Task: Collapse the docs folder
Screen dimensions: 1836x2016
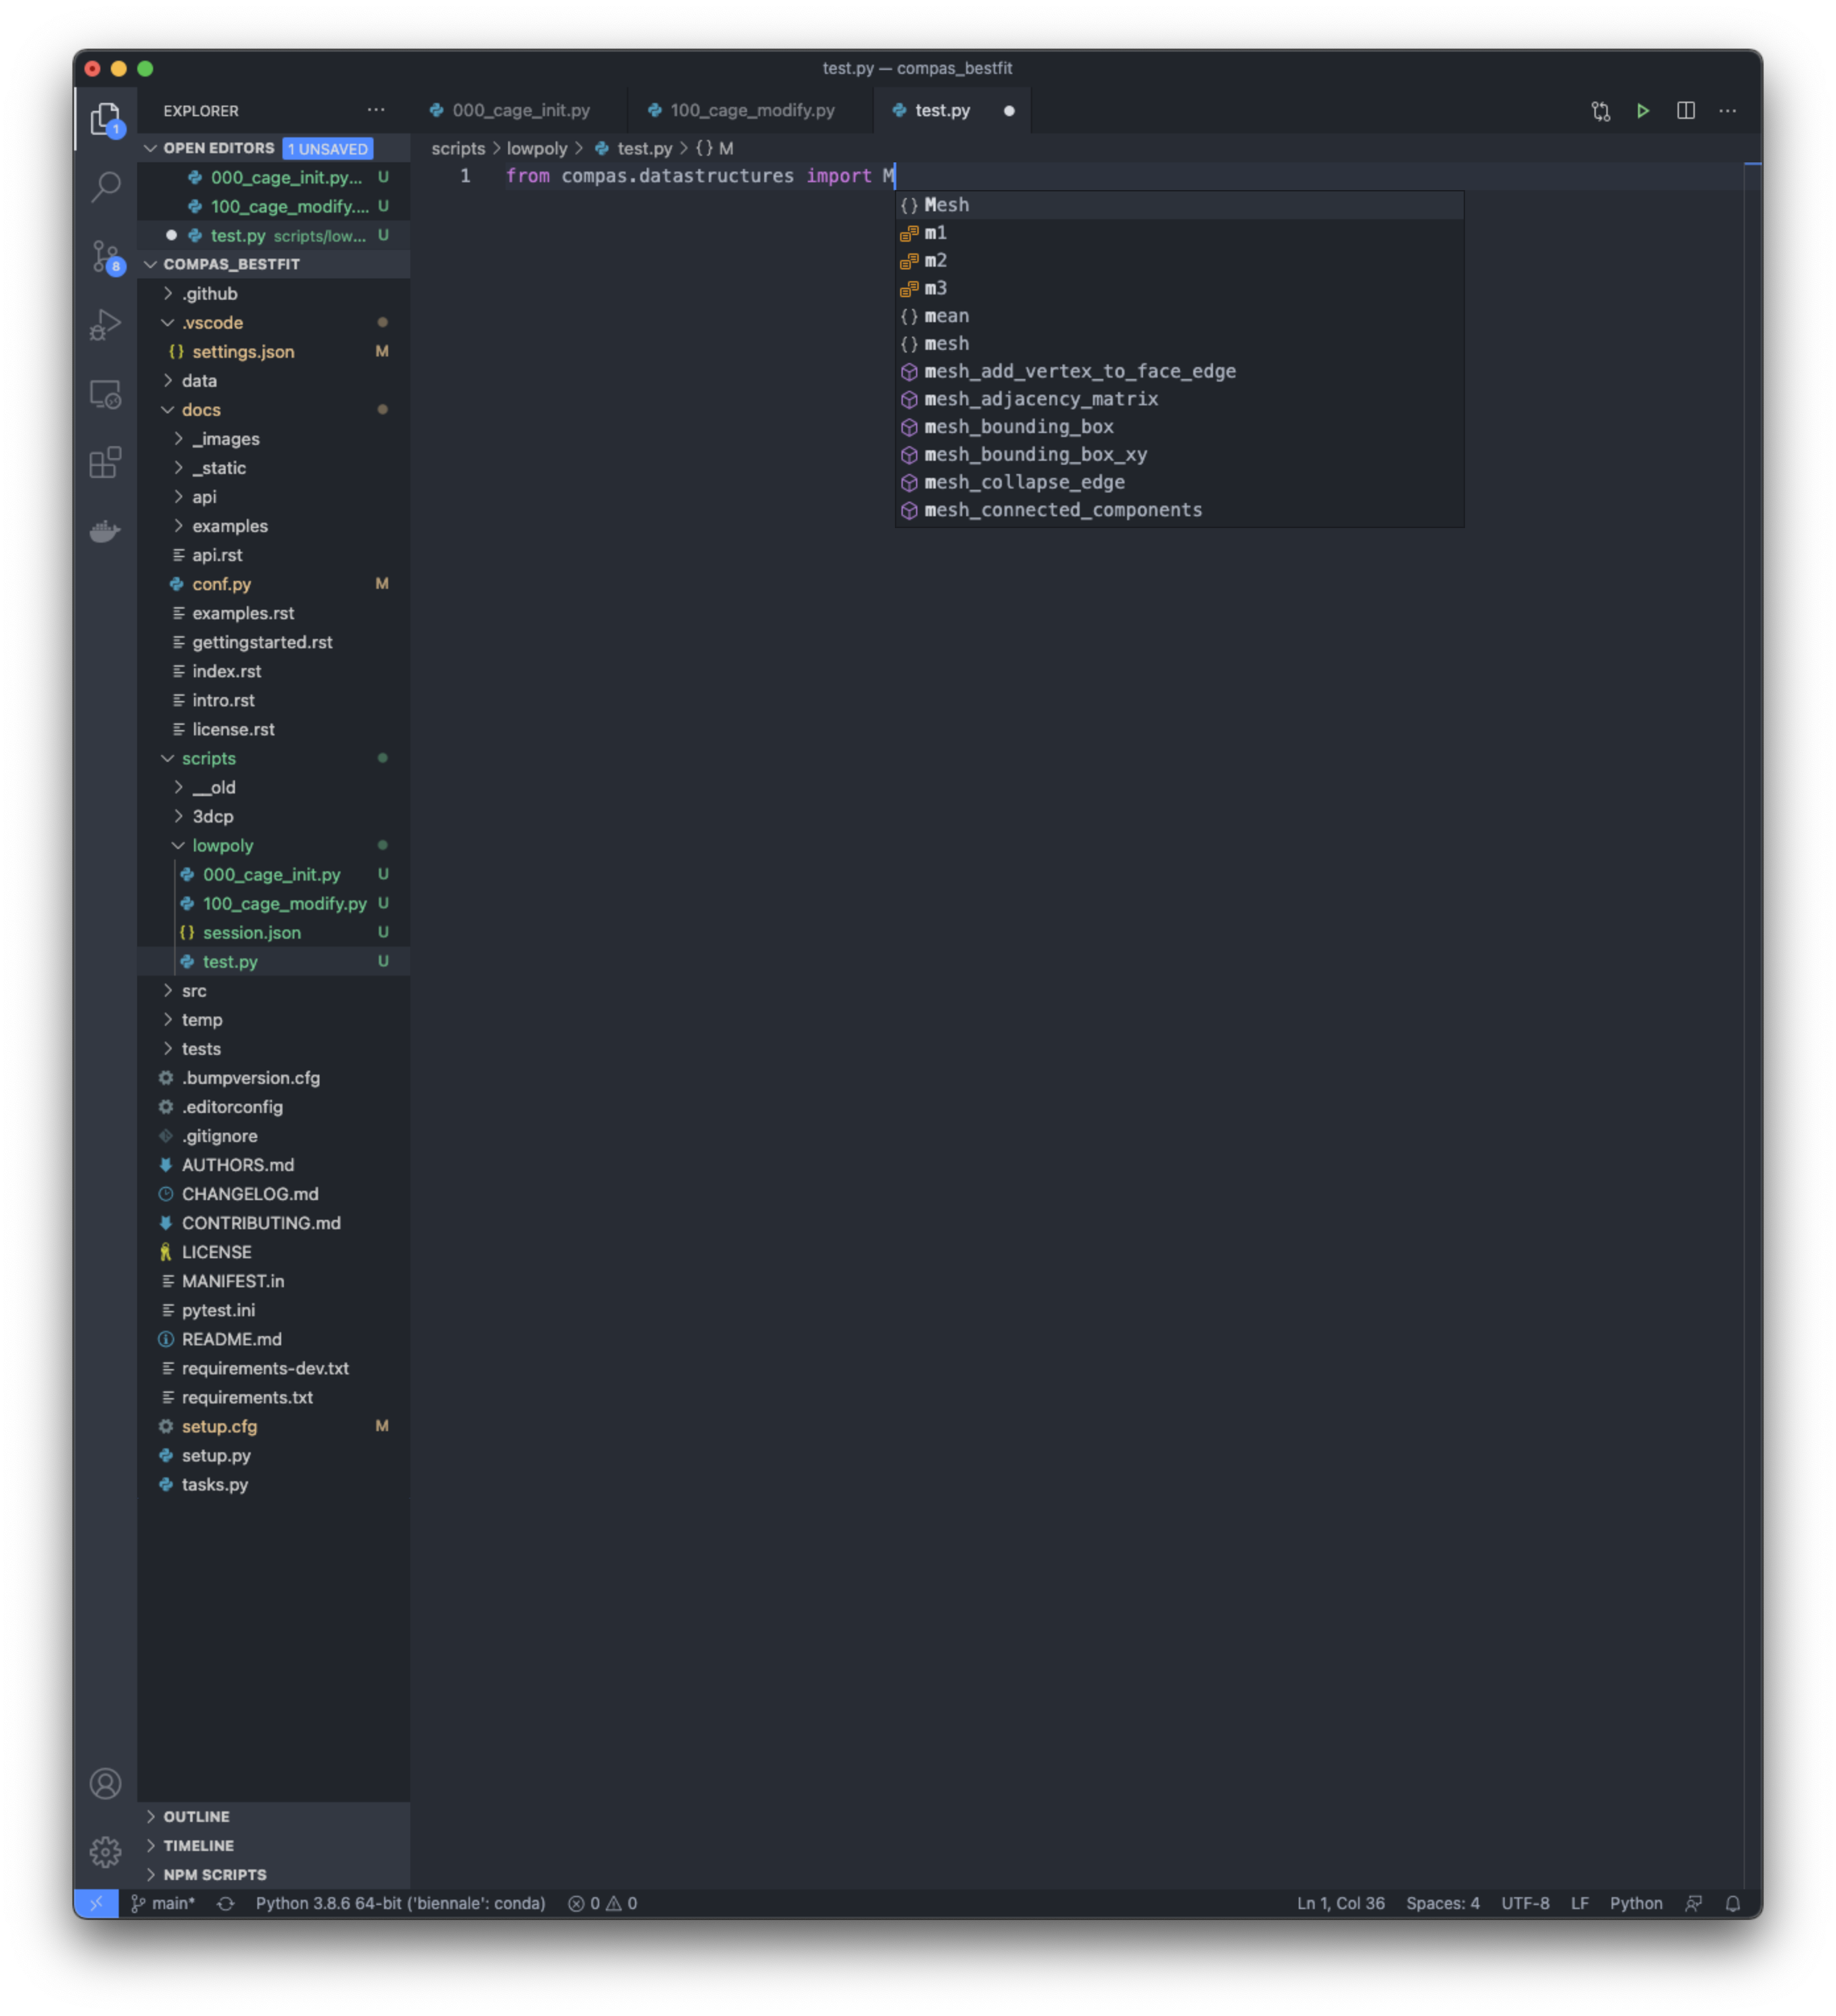Action: tap(201, 409)
